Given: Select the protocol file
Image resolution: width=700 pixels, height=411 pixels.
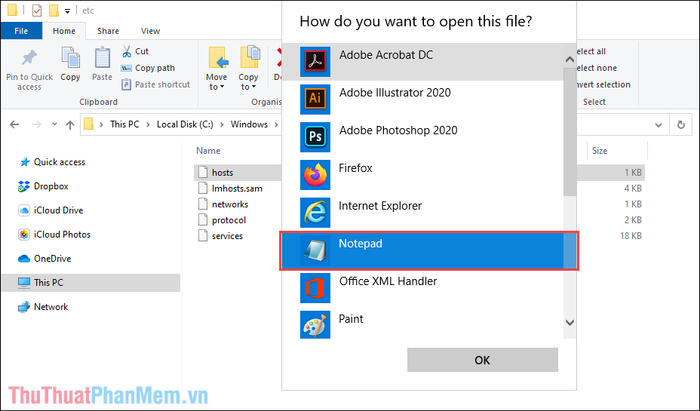Looking at the screenshot, I should coord(222,220).
